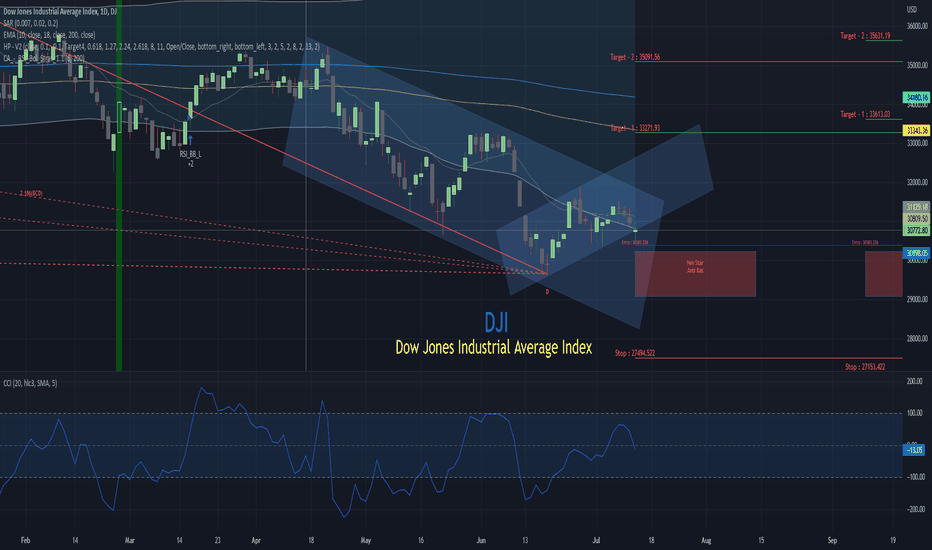The height and width of the screenshot is (550, 932).
Task: Select the 36000.00 price axis label
Action: pos(917,26)
